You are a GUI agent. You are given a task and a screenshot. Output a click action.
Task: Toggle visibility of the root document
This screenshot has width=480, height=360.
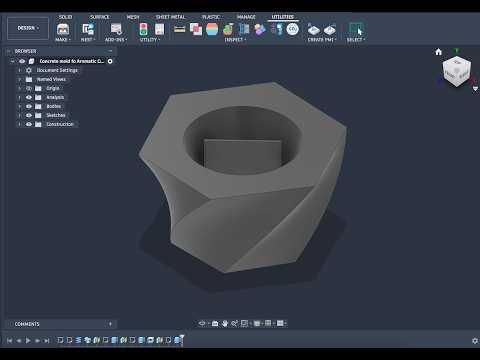(22, 61)
